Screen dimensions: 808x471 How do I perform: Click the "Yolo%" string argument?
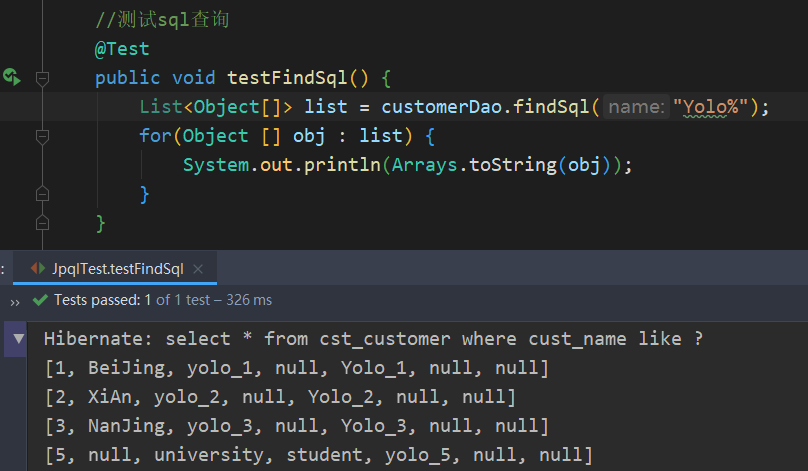(x=710, y=107)
